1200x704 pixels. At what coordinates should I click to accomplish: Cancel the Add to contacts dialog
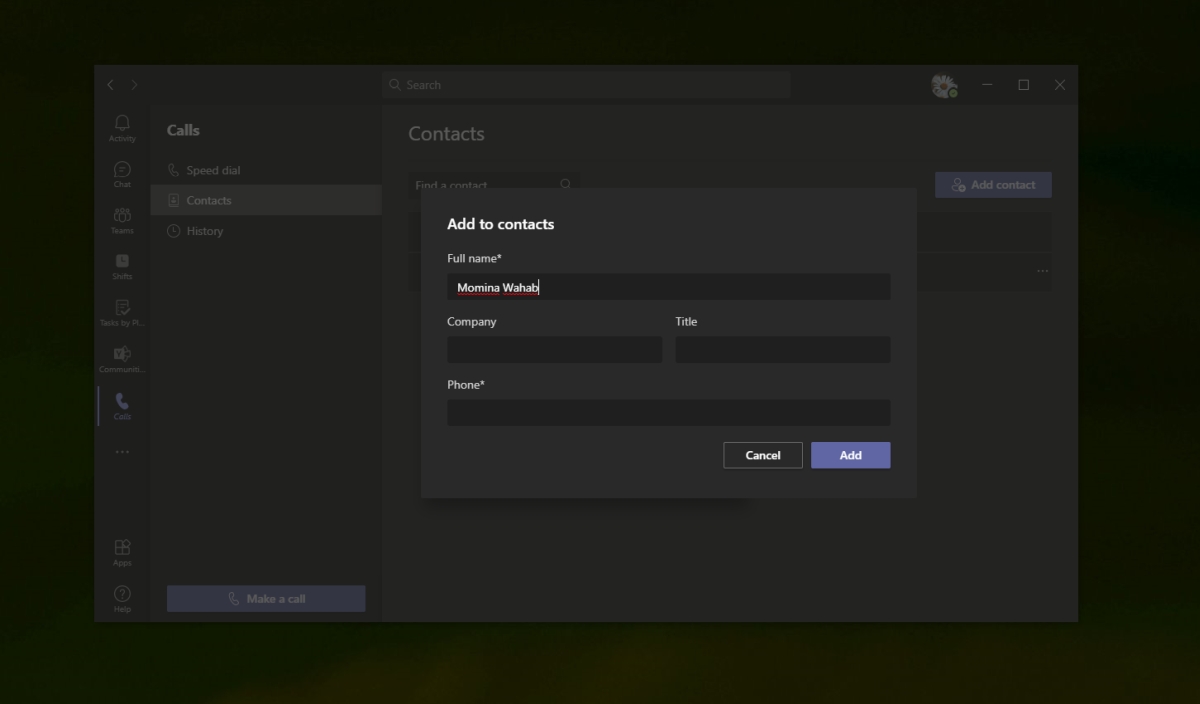coord(763,455)
